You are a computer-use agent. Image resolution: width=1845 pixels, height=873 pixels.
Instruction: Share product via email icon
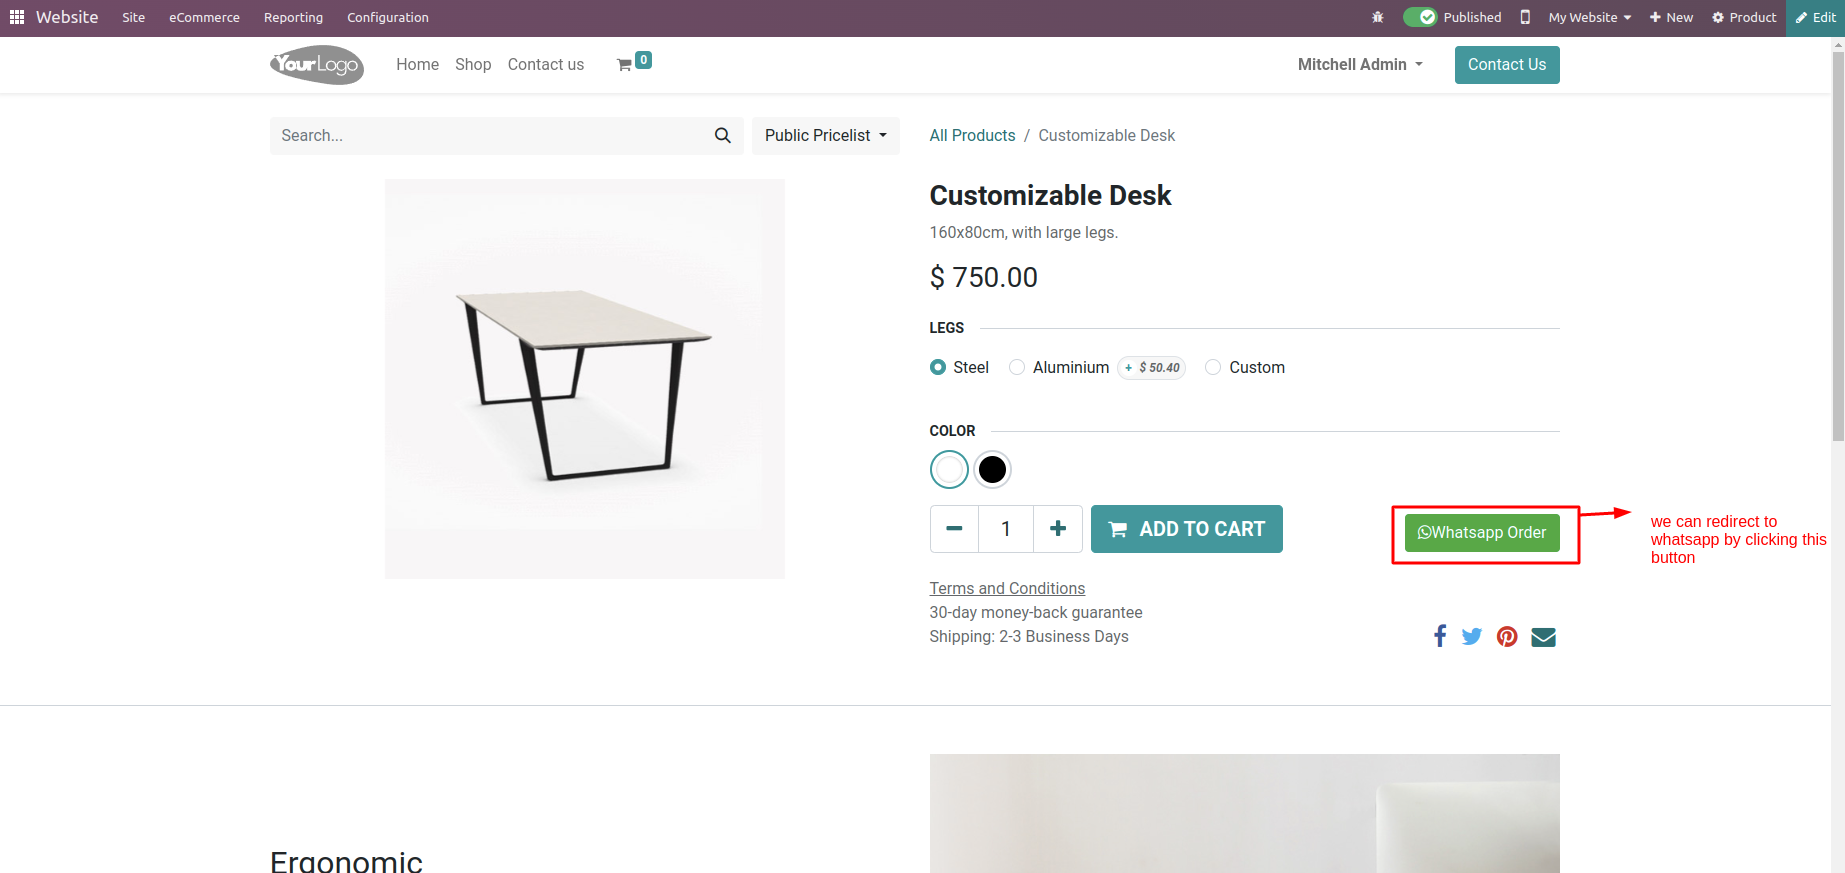1543,637
